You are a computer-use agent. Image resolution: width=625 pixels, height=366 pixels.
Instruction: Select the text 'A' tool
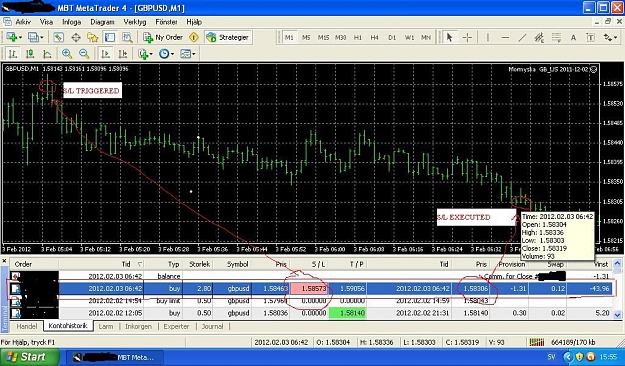point(574,37)
